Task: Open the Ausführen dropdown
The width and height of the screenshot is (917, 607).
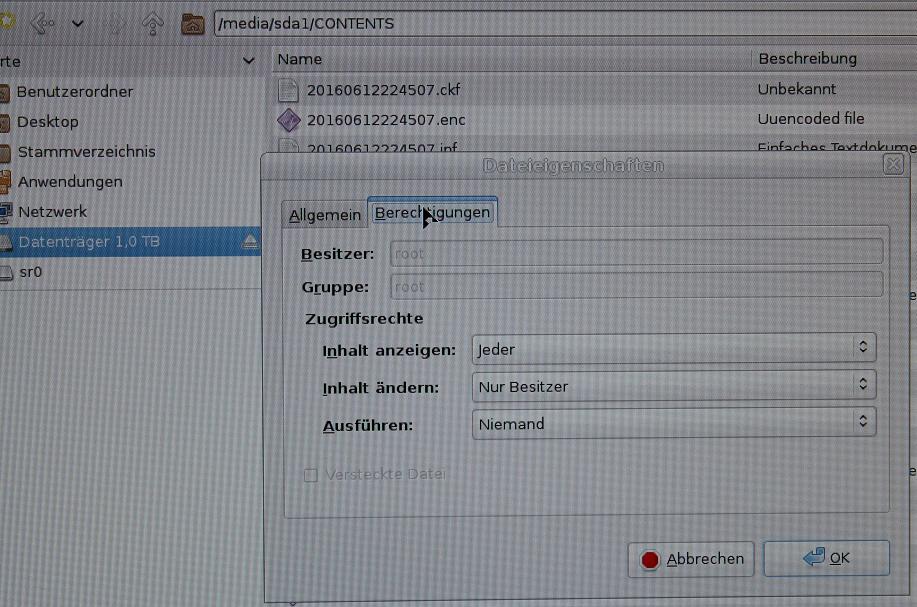Action: click(x=674, y=423)
